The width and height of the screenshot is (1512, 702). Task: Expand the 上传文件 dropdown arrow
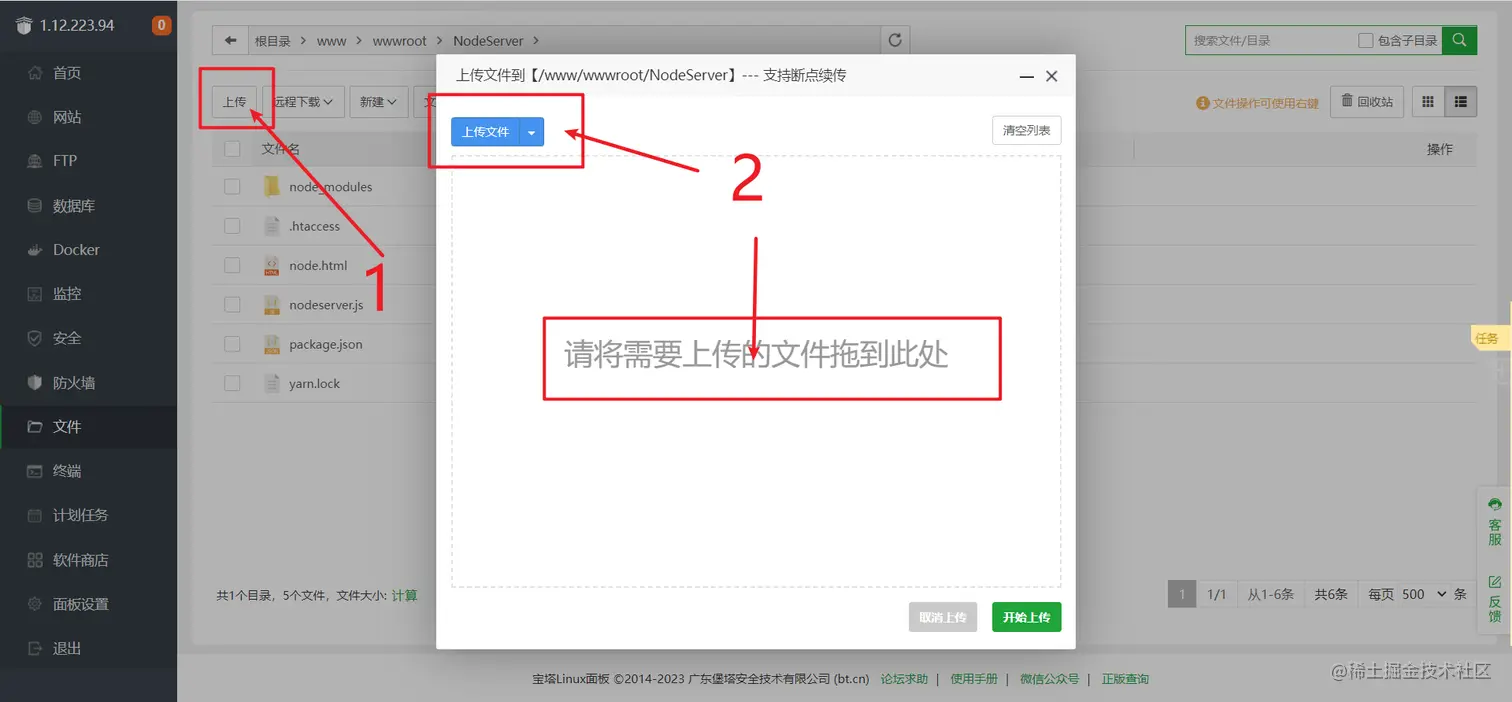pos(532,132)
